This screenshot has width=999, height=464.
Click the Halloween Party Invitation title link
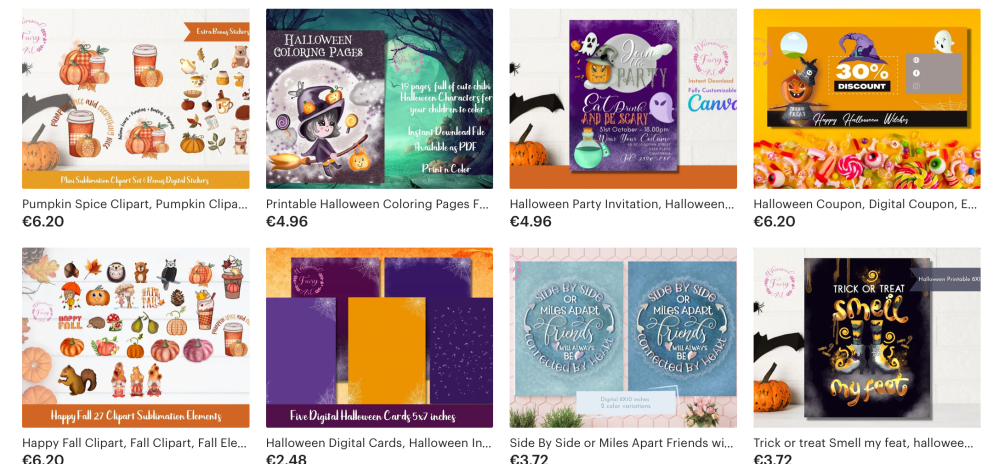pos(622,205)
